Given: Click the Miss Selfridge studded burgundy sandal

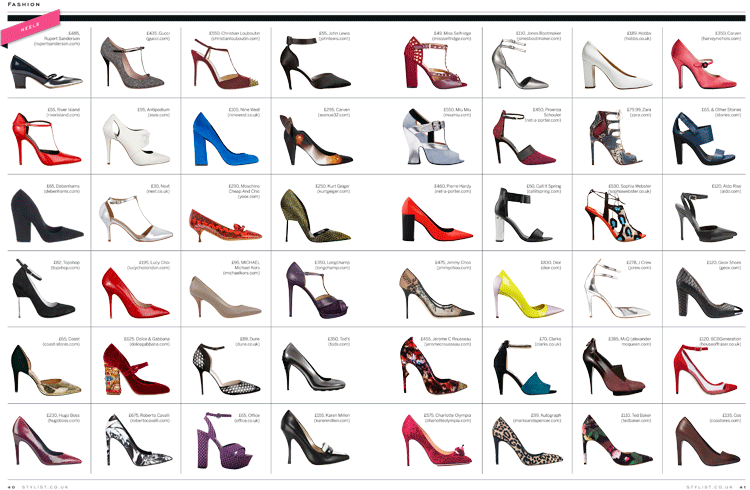Looking at the screenshot, I should click(436, 63).
